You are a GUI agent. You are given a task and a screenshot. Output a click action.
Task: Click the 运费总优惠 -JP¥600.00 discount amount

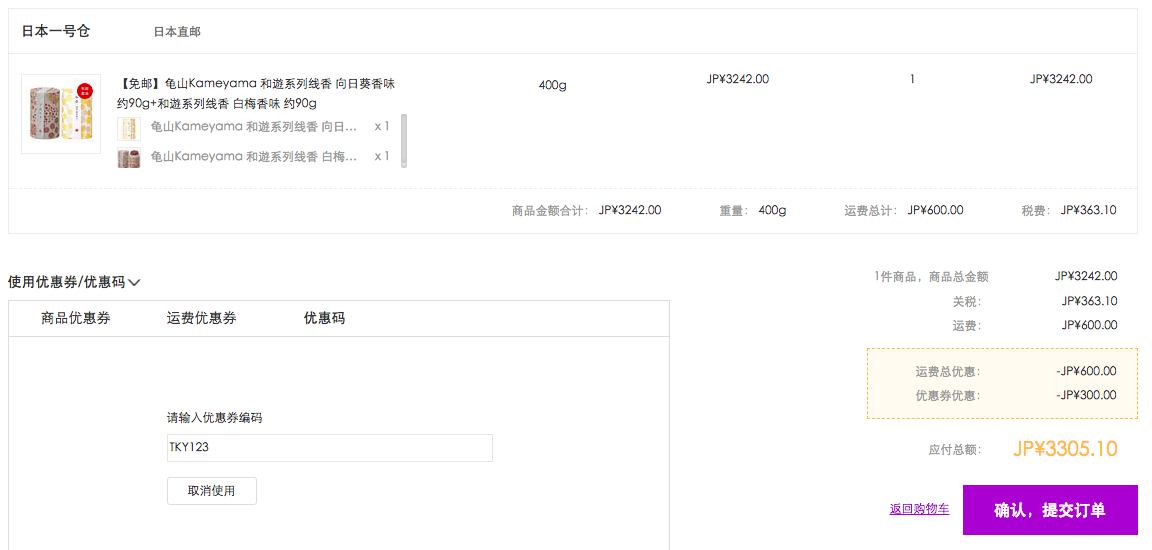coord(1086,372)
